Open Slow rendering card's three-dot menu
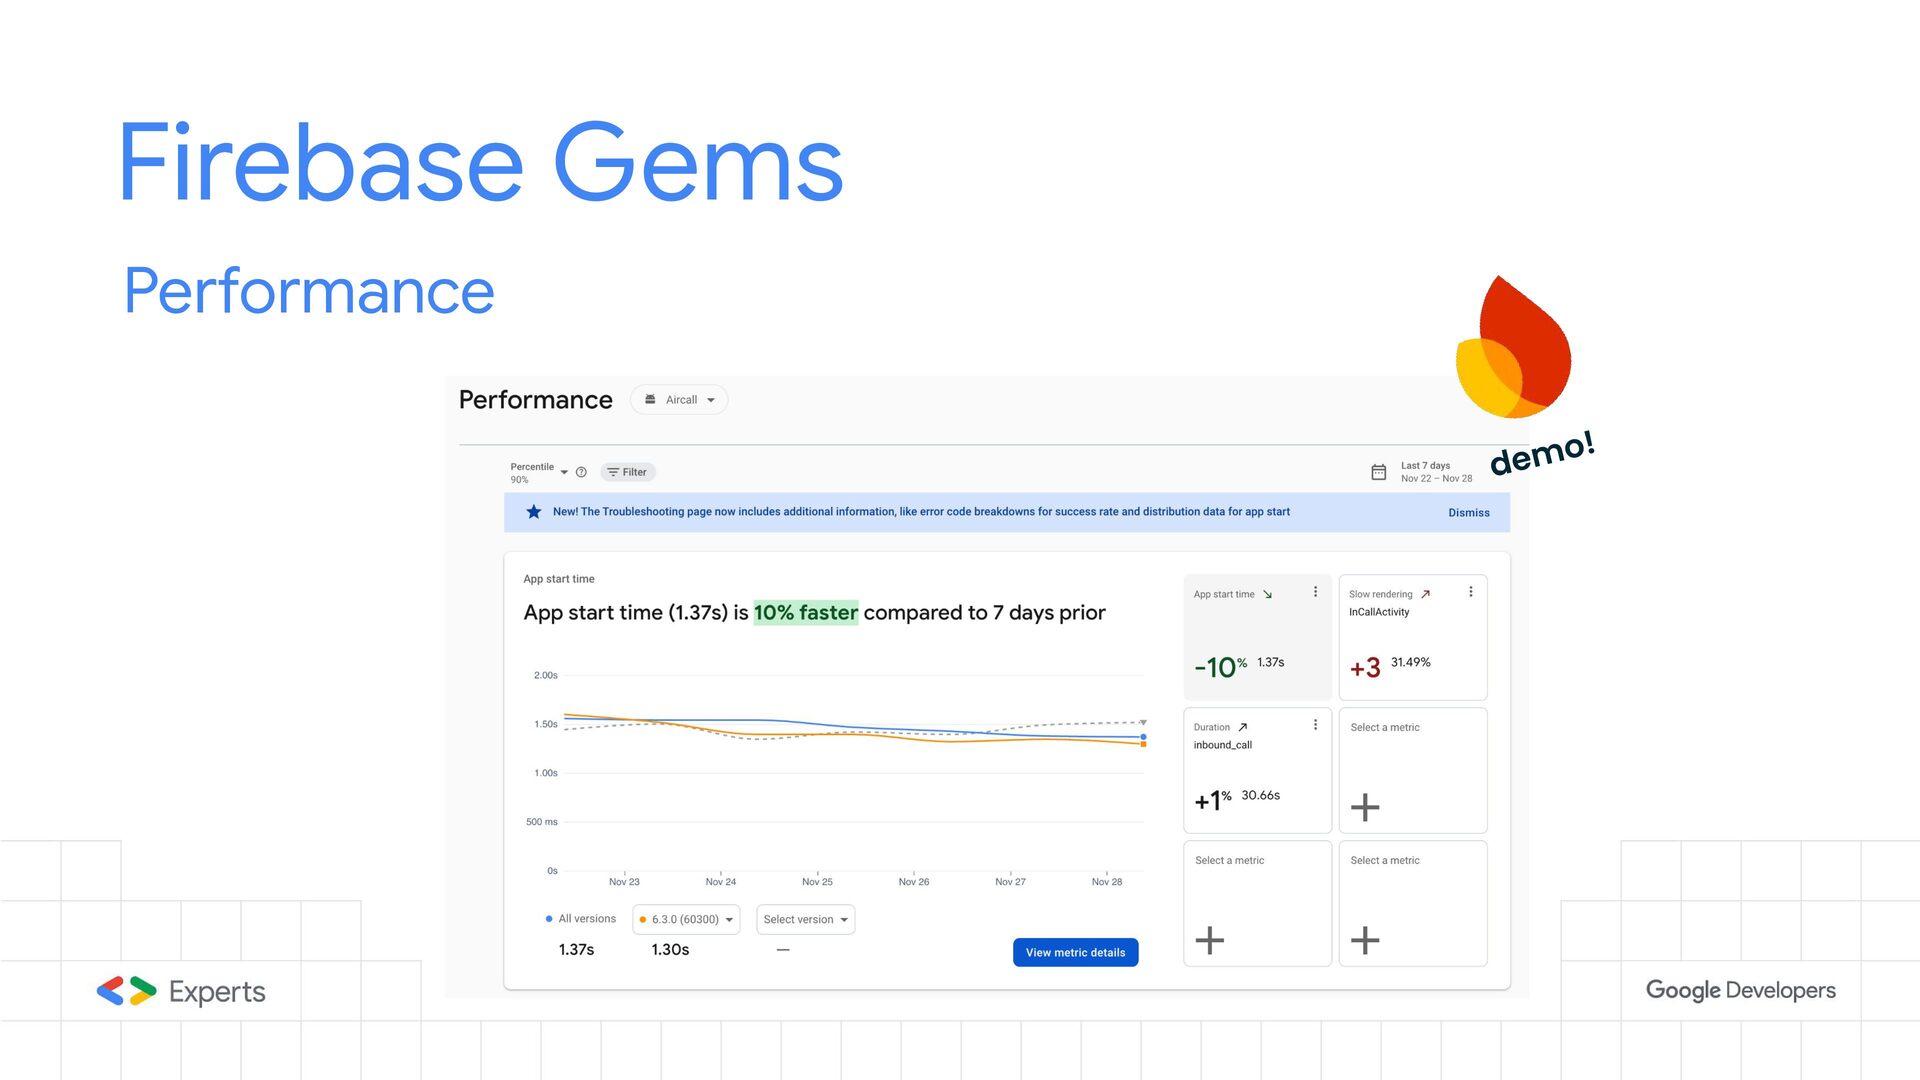This screenshot has height=1080, width=1920. coord(1470,592)
